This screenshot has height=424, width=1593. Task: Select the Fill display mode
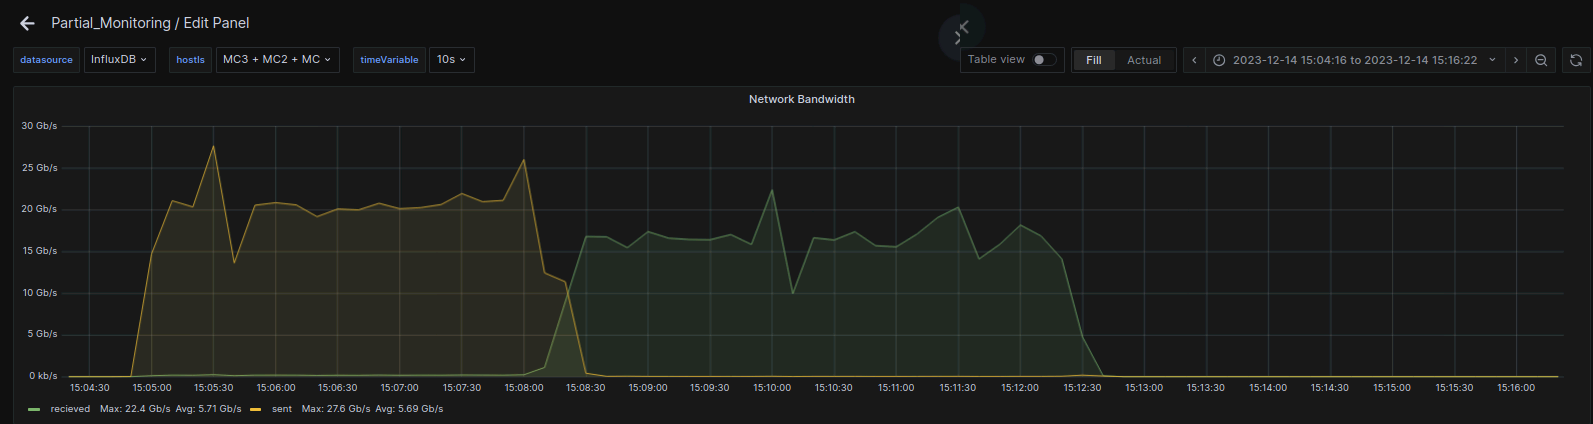pos(1094,60)
